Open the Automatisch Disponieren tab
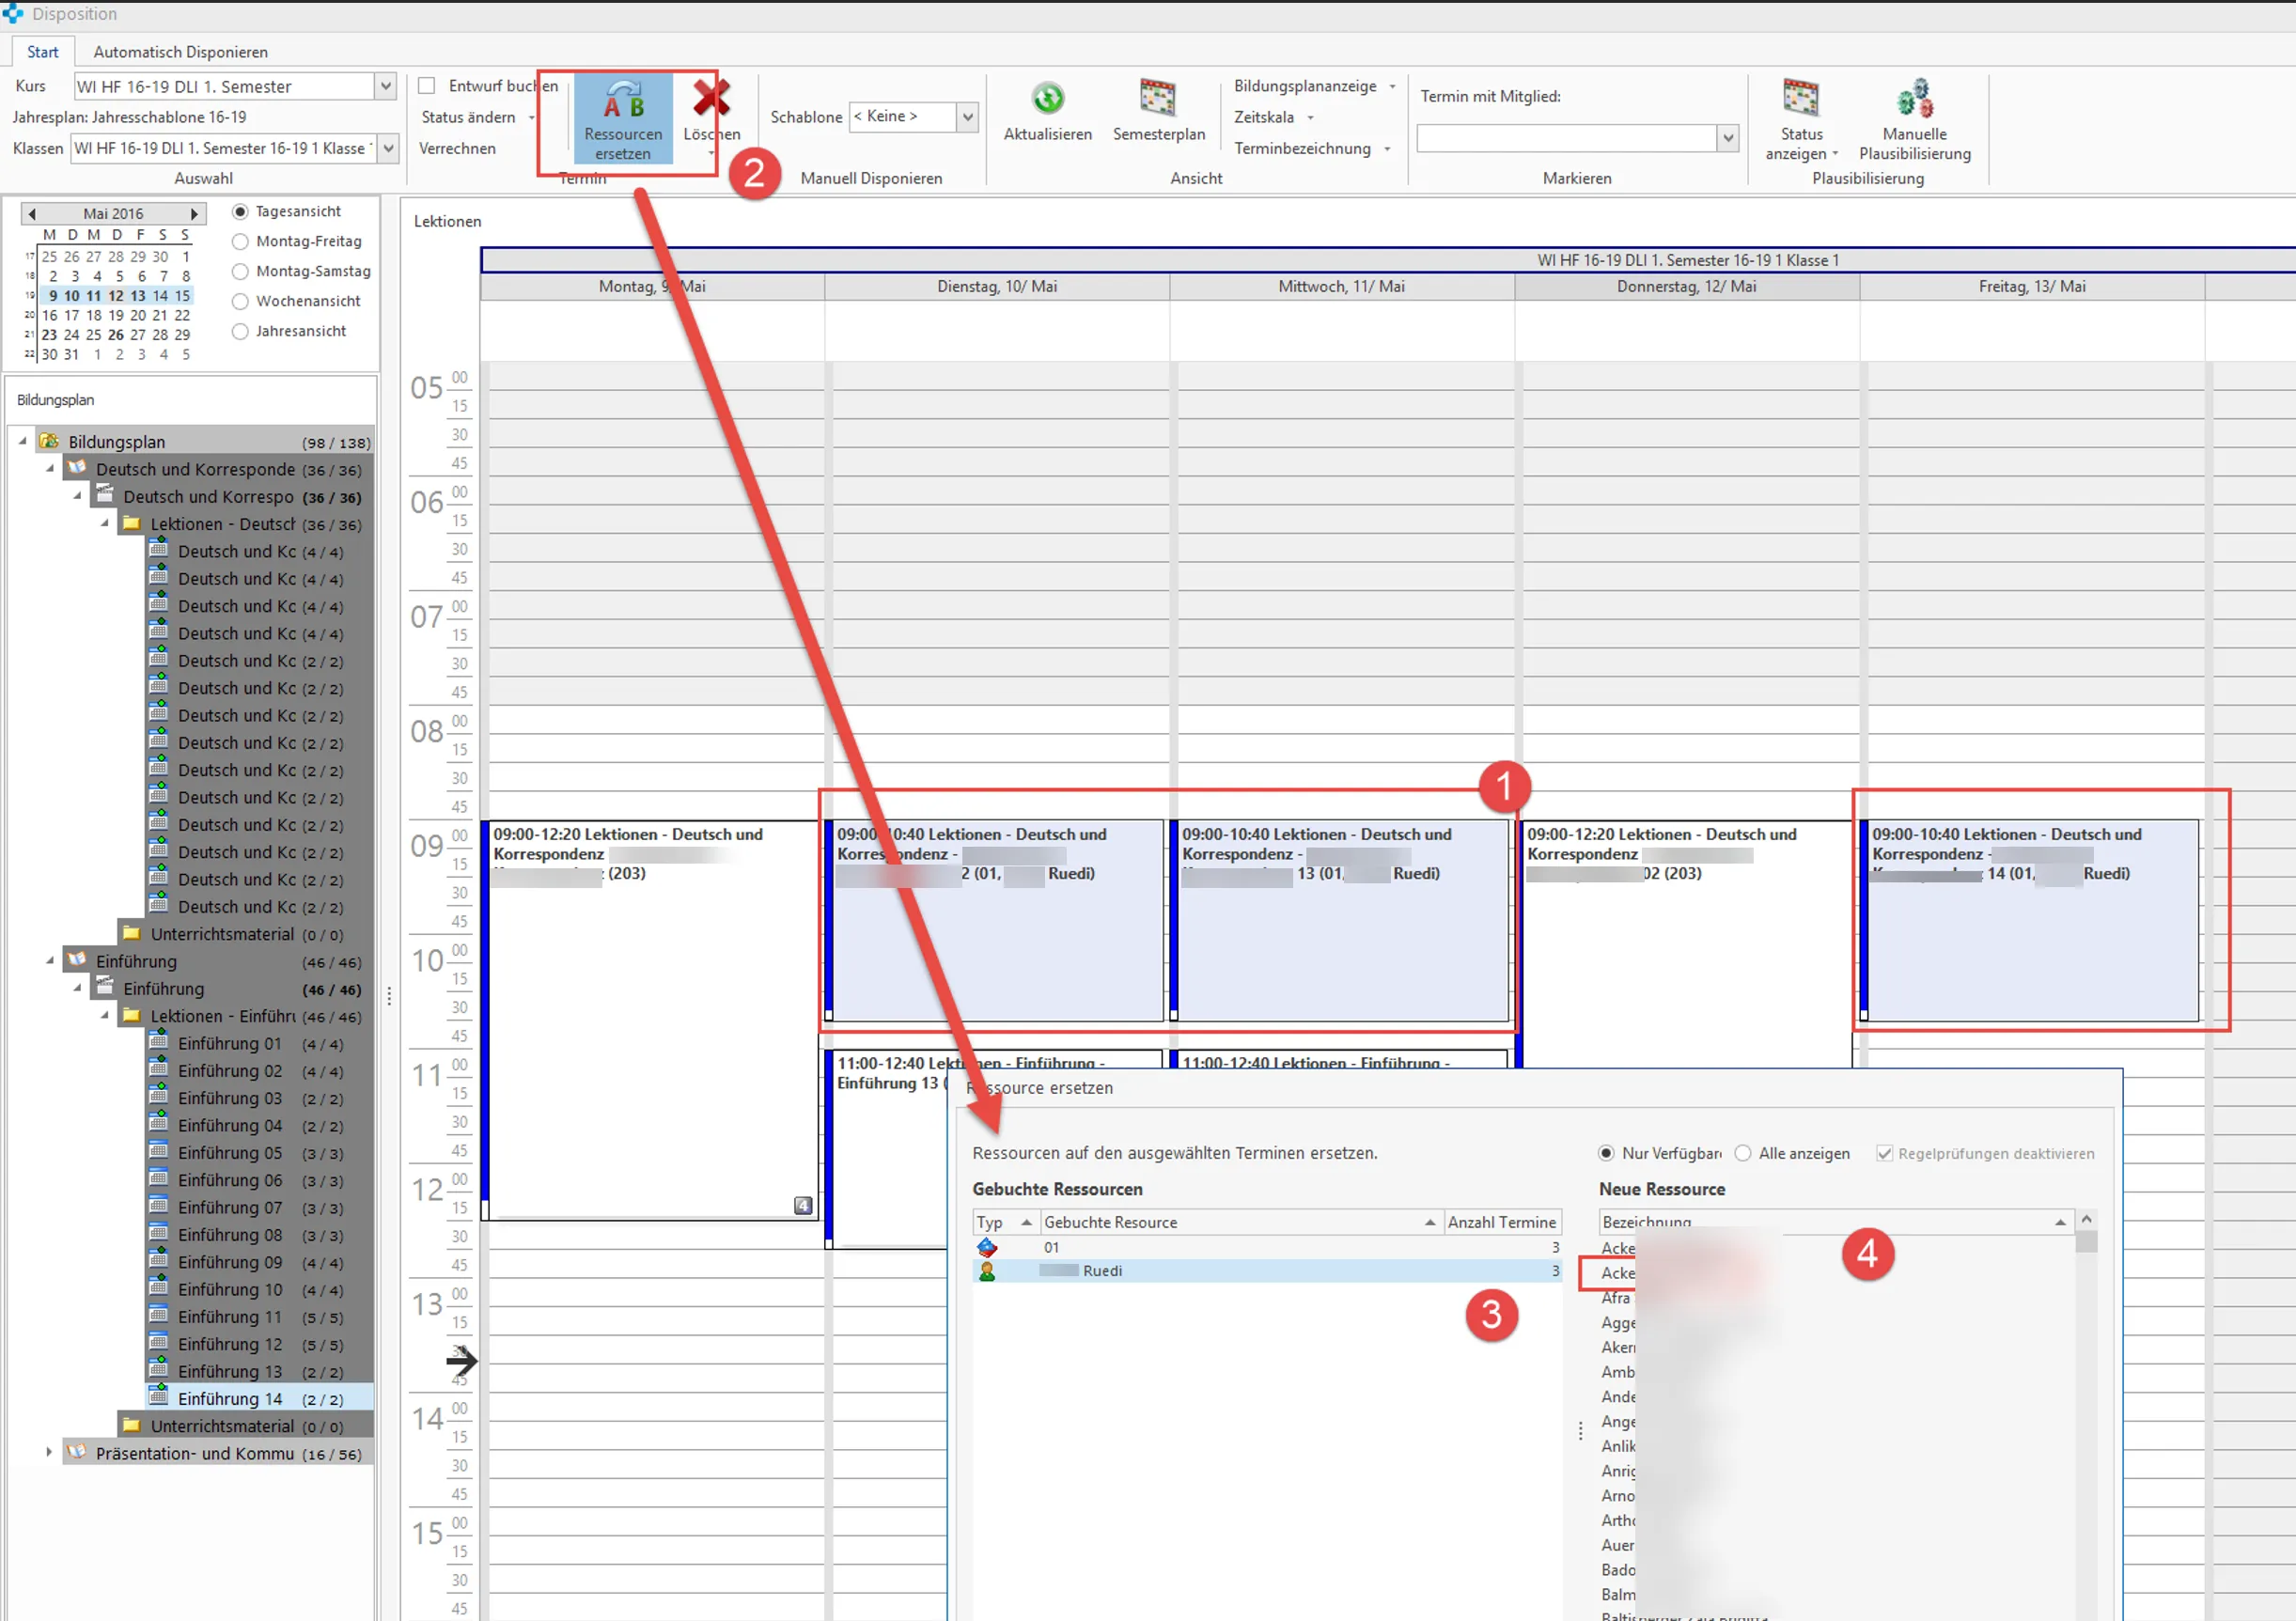The height and width of the screenshot is (1621, 2296). (x=180, y=52)
